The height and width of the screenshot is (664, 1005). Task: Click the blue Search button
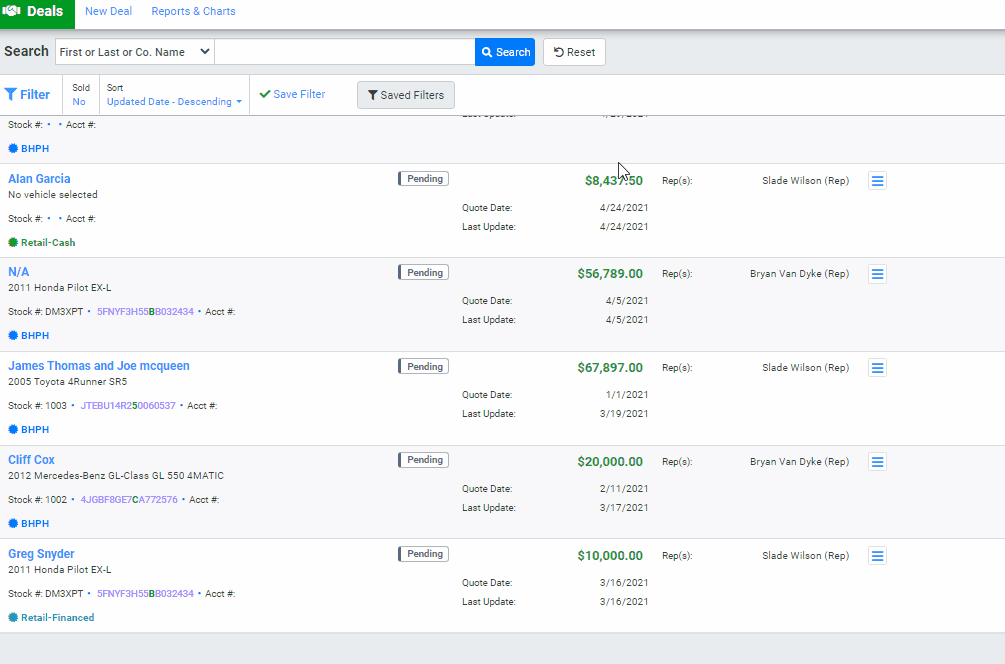pos(505,52)
